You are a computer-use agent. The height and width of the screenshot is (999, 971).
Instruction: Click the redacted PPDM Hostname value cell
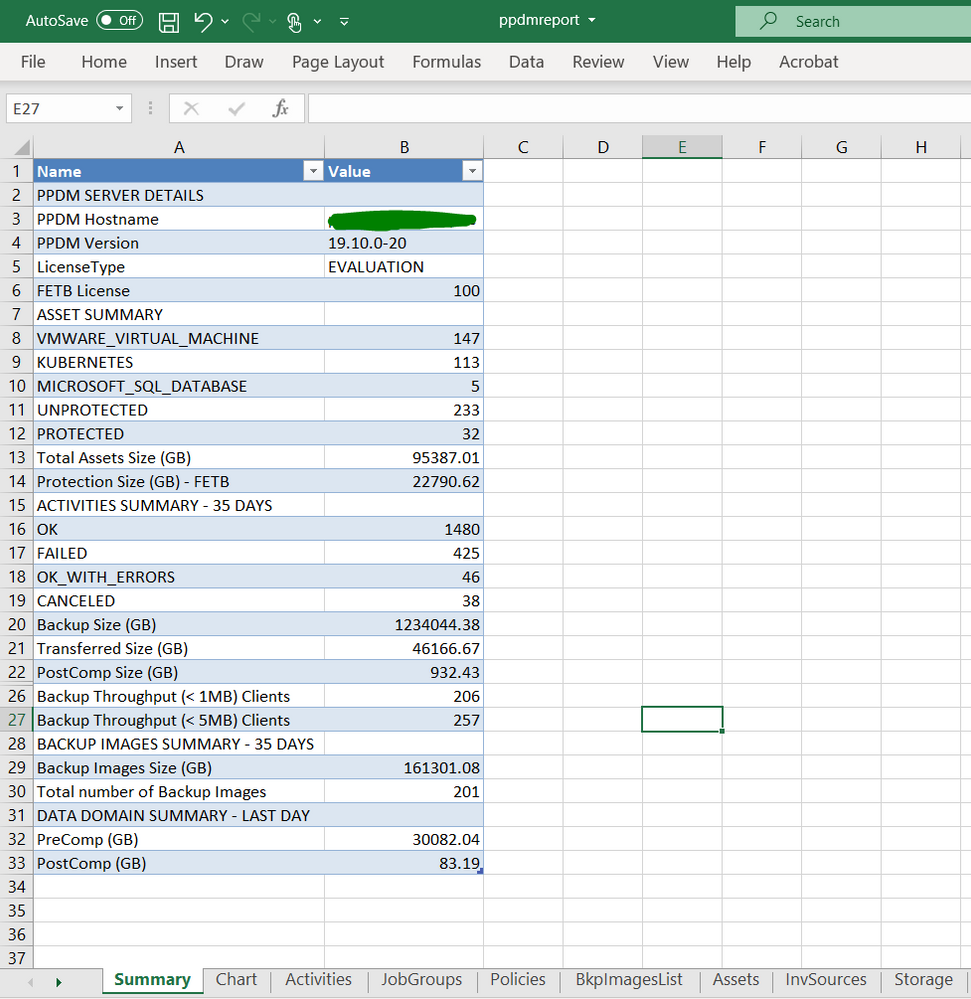point(404,219)
